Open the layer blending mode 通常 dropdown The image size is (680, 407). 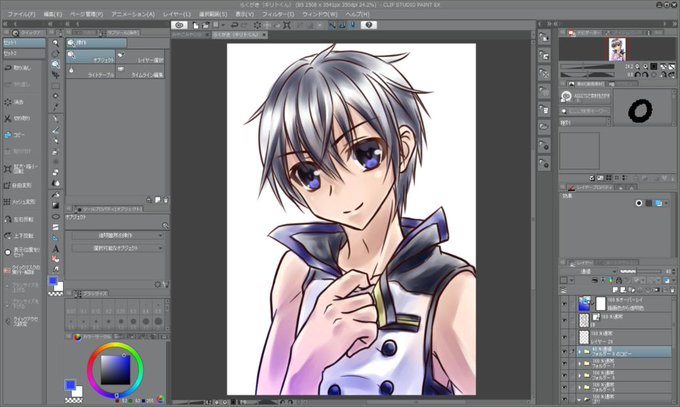coord(588,271)
